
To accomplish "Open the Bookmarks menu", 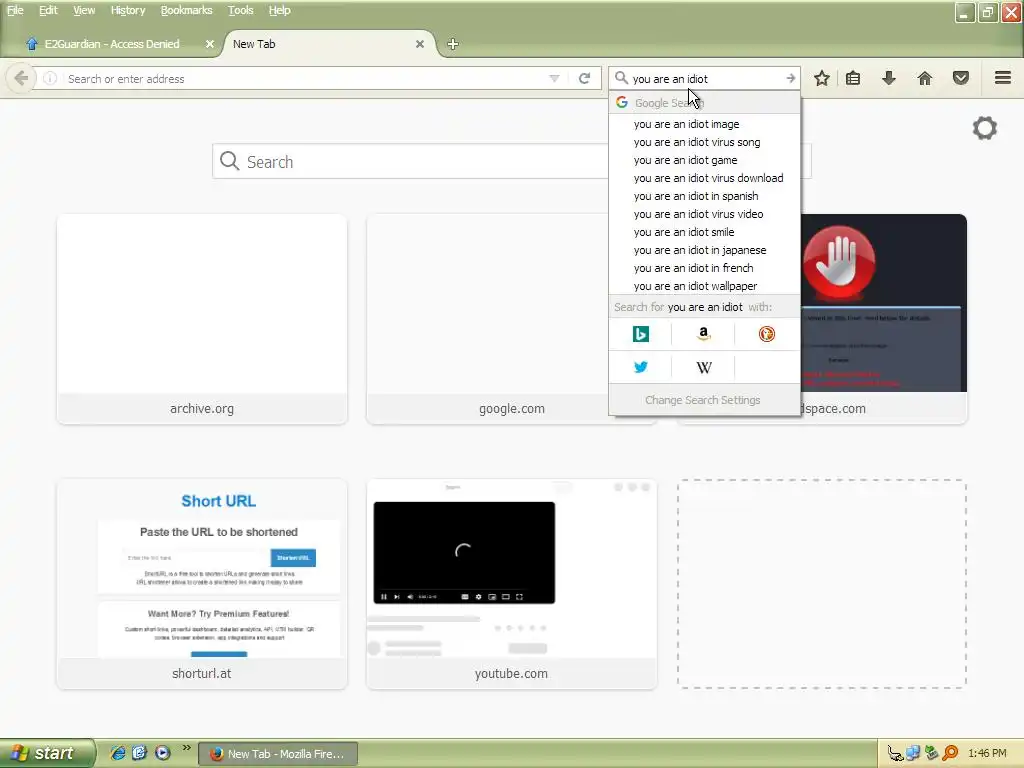I will pos(186,10).
